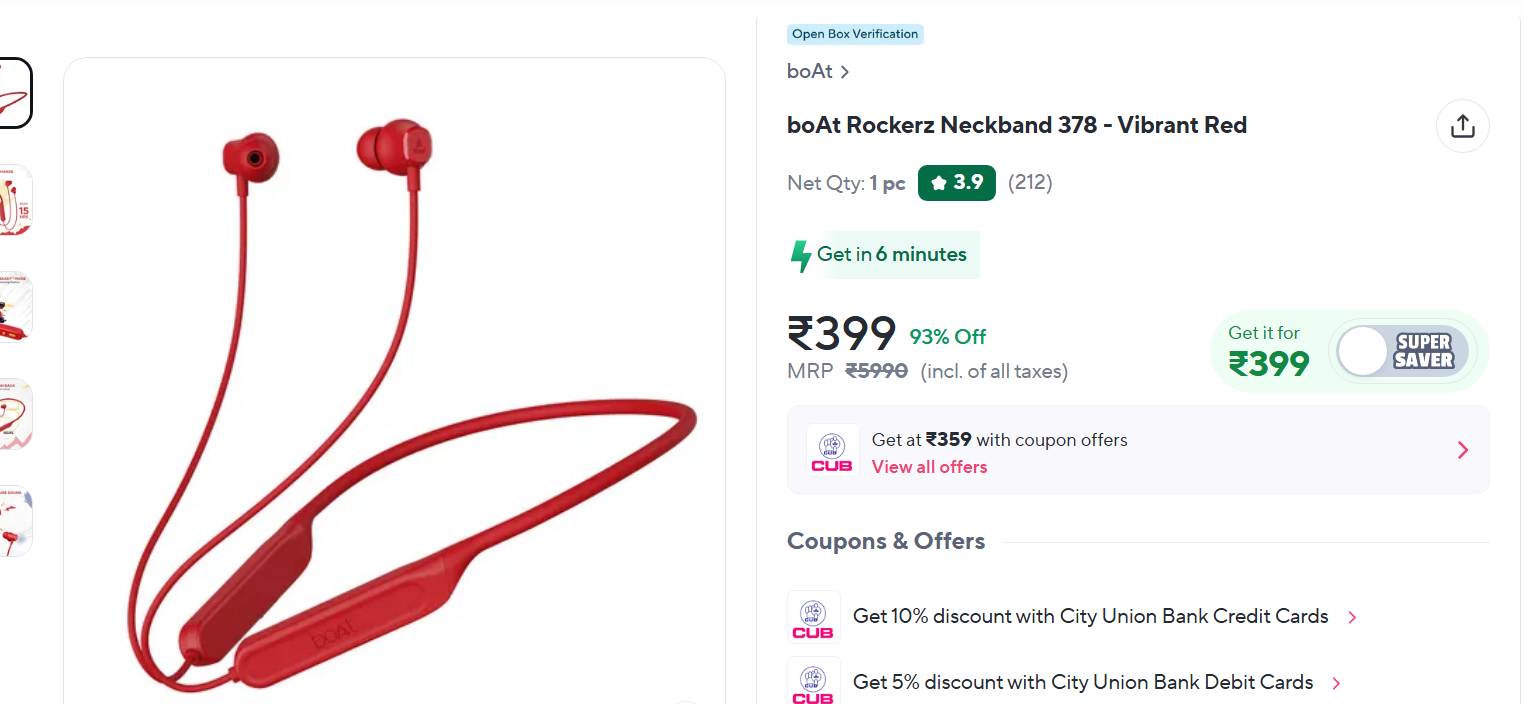Click the star rating 3.9 badge
The height and width of the screenshot is (704, 1524).
[x=956, y=183]
